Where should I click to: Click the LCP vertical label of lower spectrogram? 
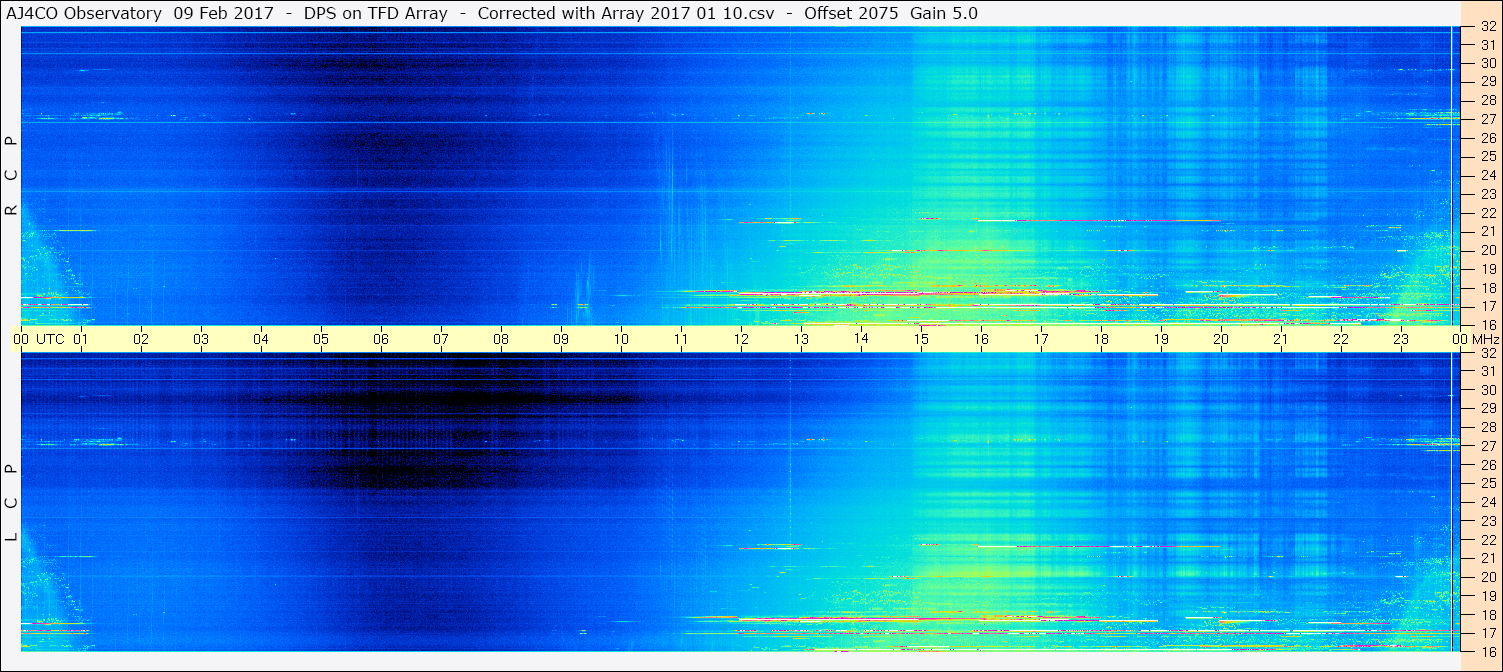tap(12, 503)
